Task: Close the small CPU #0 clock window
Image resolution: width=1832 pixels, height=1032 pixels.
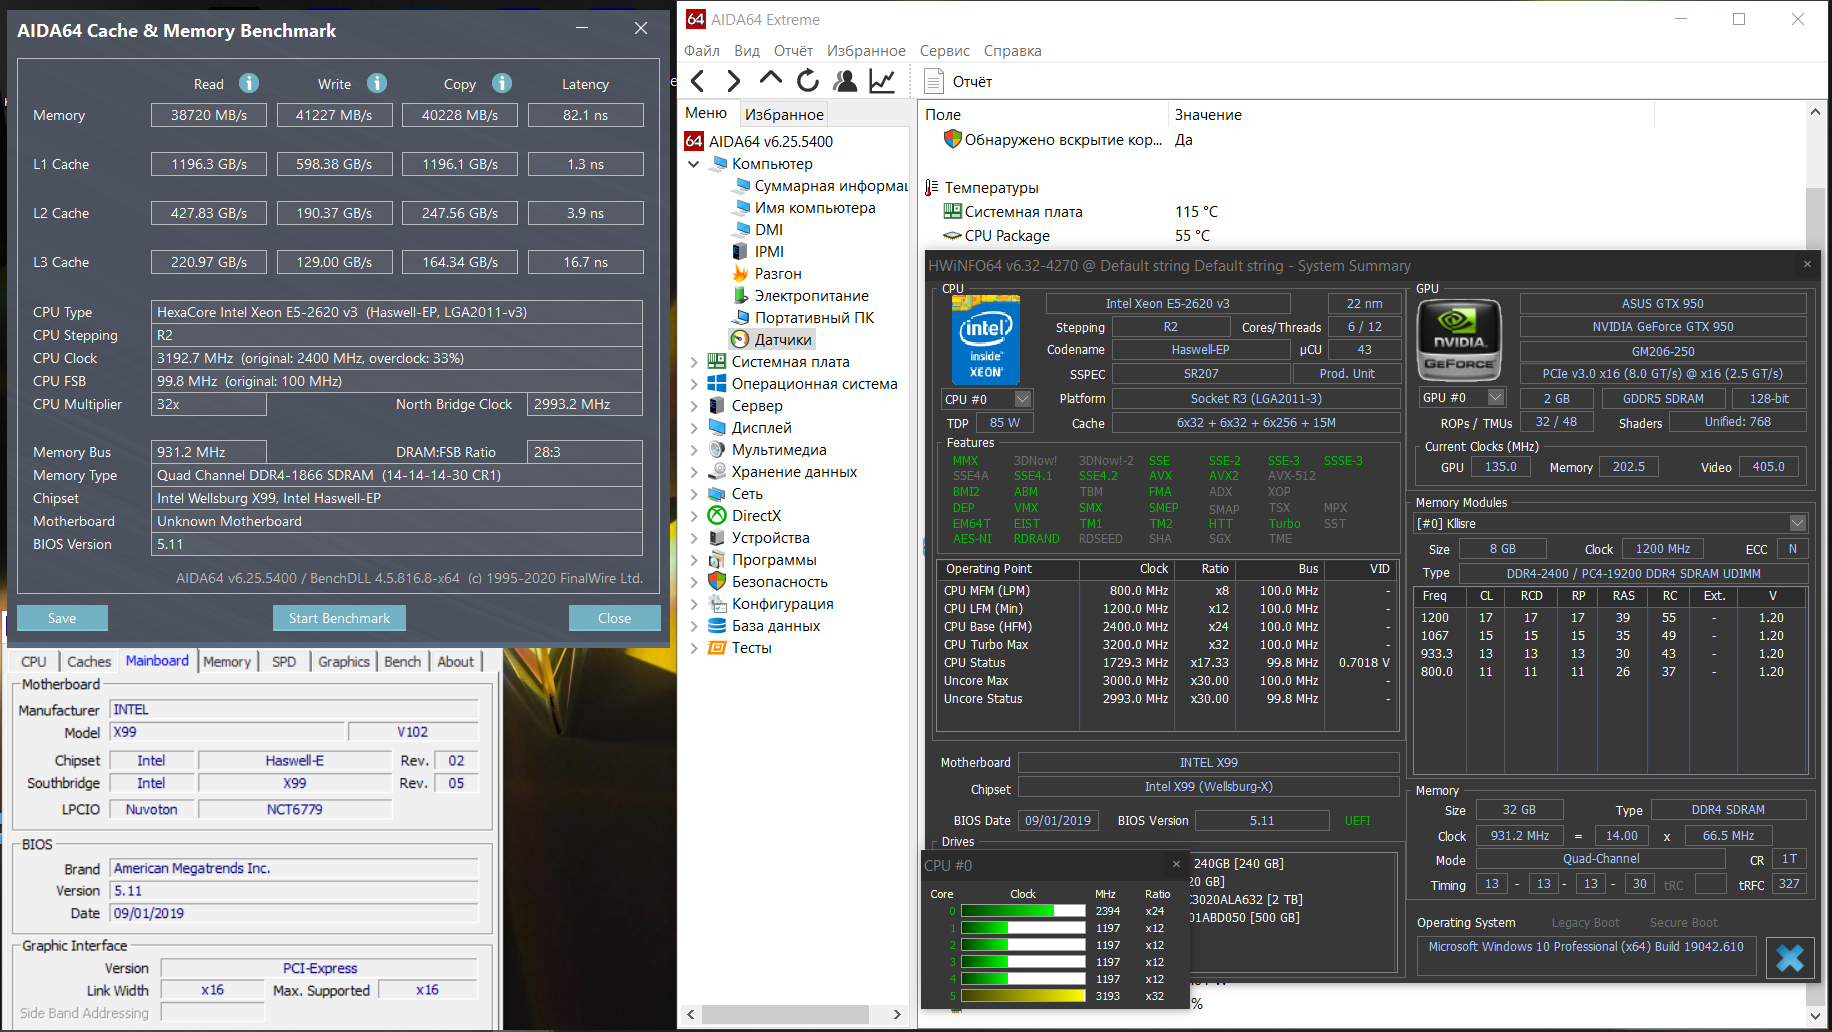Action: (1176, 865)
